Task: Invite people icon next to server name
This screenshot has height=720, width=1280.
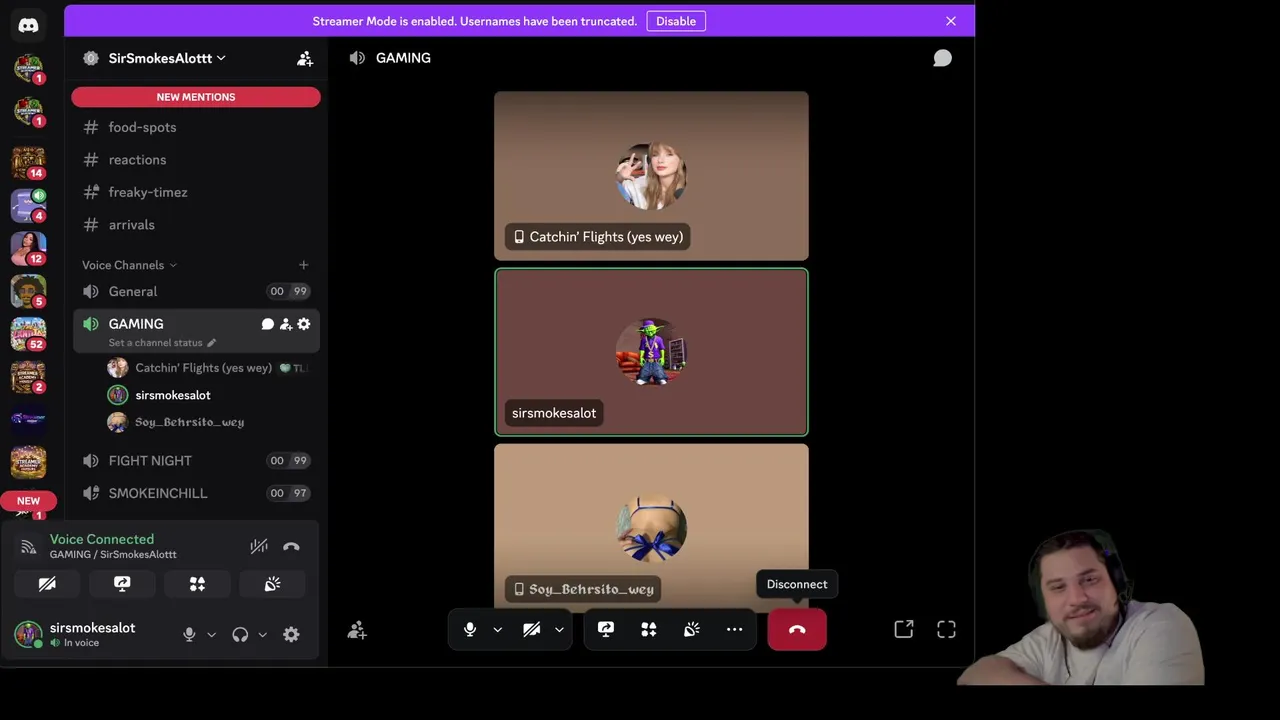Action: pyautogui.click(x=305, y=58)
